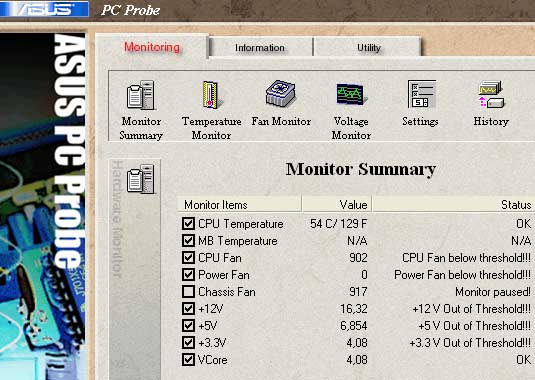Click the Hardware Monitor sidebar computer icon

click(141, 179)
